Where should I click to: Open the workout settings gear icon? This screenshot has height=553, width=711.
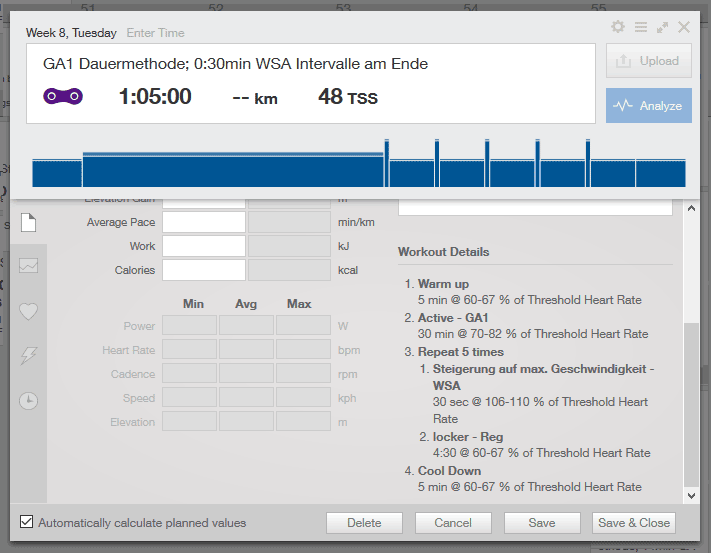tap(618, 28)
